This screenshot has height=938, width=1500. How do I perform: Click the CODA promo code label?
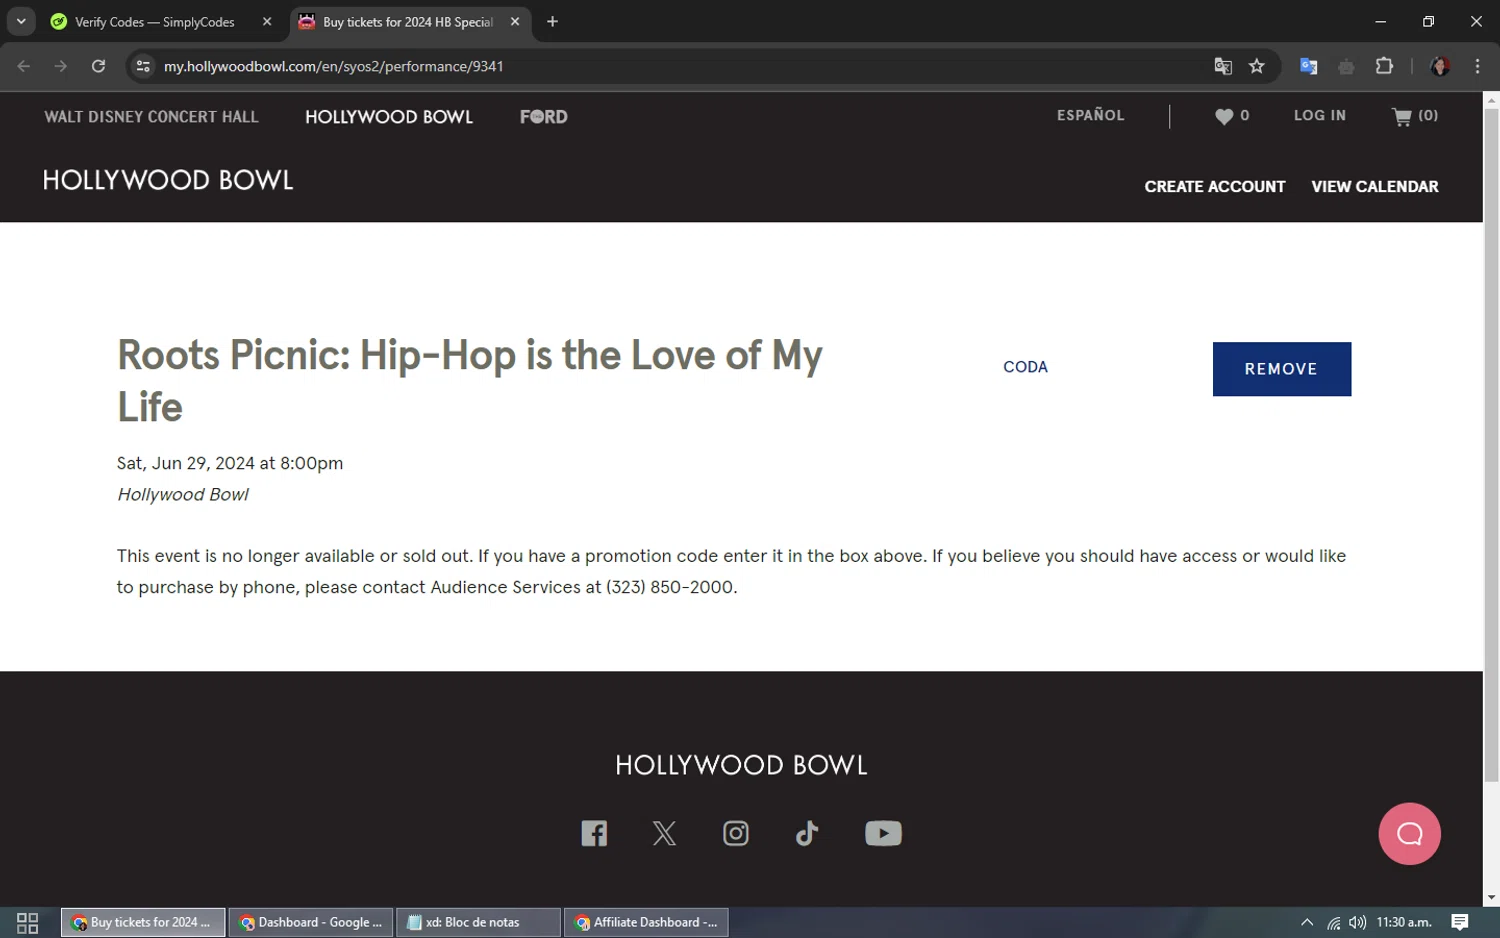[1025, 367]
